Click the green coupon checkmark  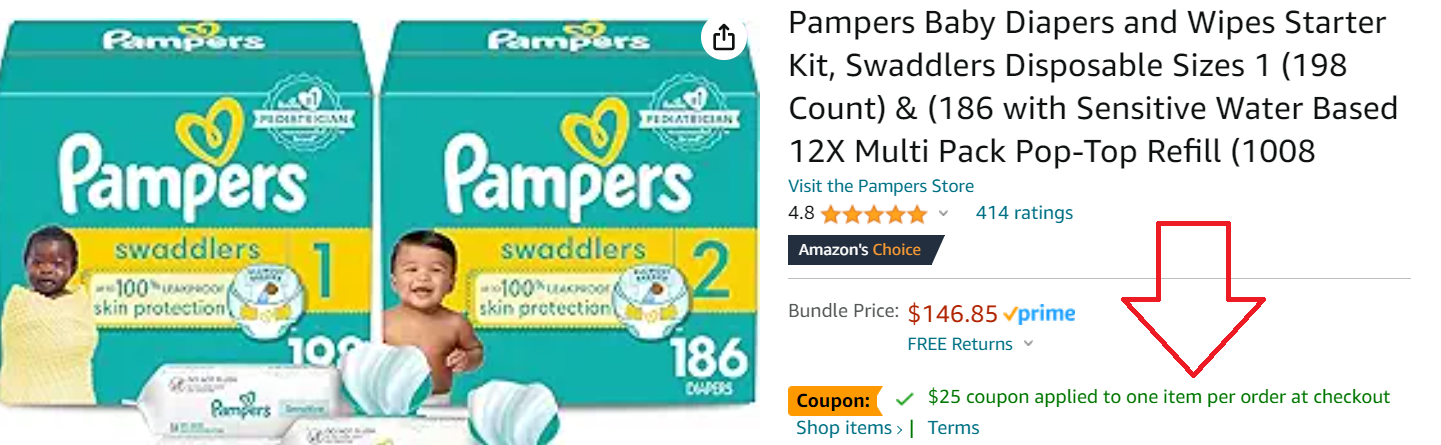905,399
